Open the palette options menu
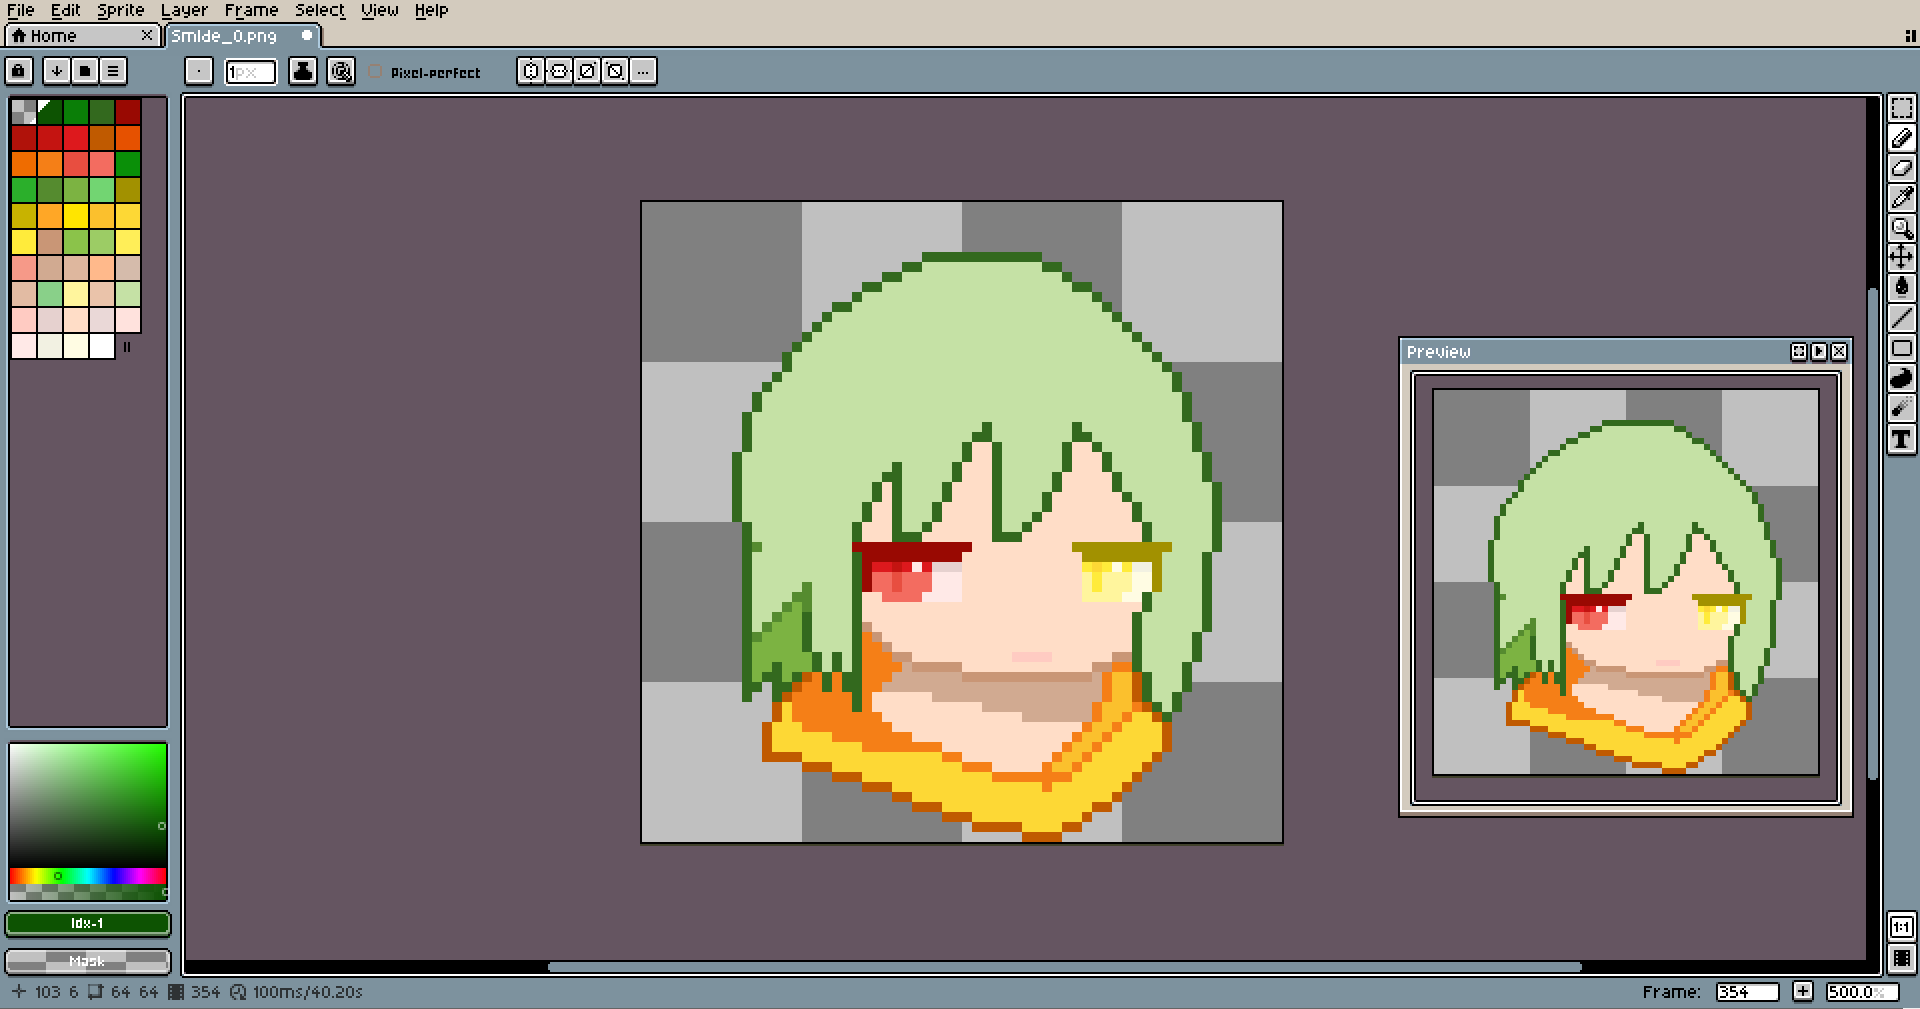Viewport: 1920px width, 1009px height. 113,71
